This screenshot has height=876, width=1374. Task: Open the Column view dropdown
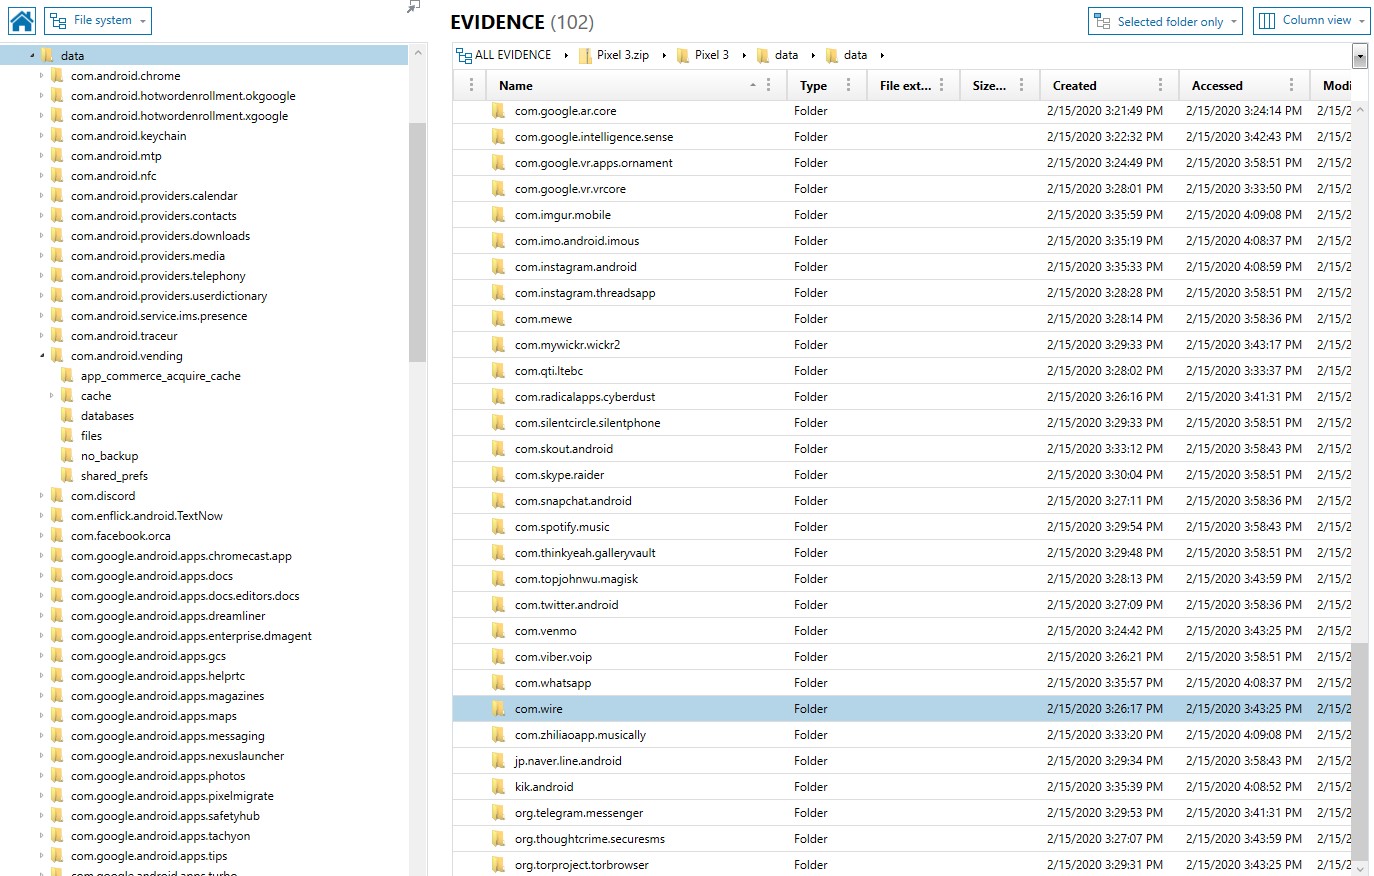(x=1312, y=21)
